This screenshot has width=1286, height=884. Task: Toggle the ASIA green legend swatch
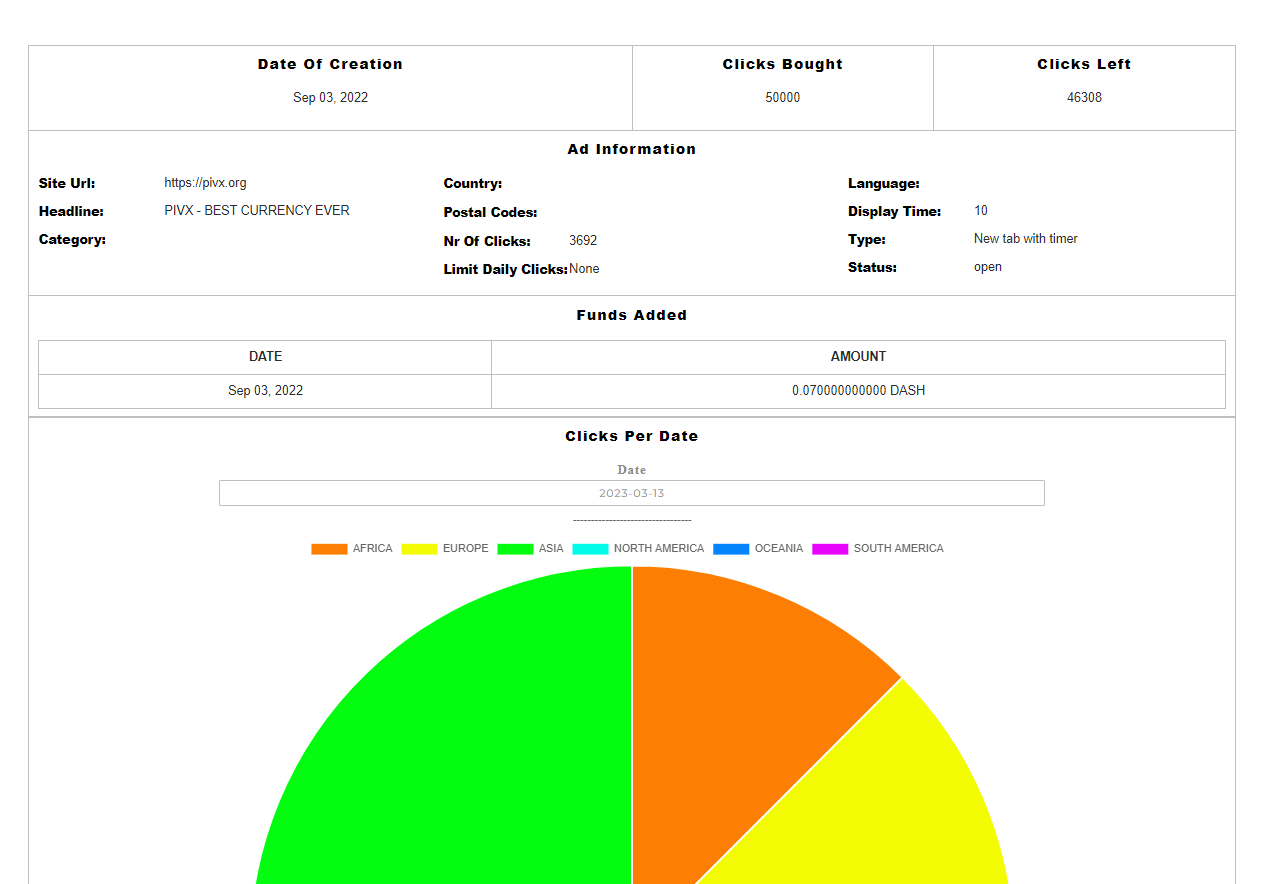(x=515, y=549)
